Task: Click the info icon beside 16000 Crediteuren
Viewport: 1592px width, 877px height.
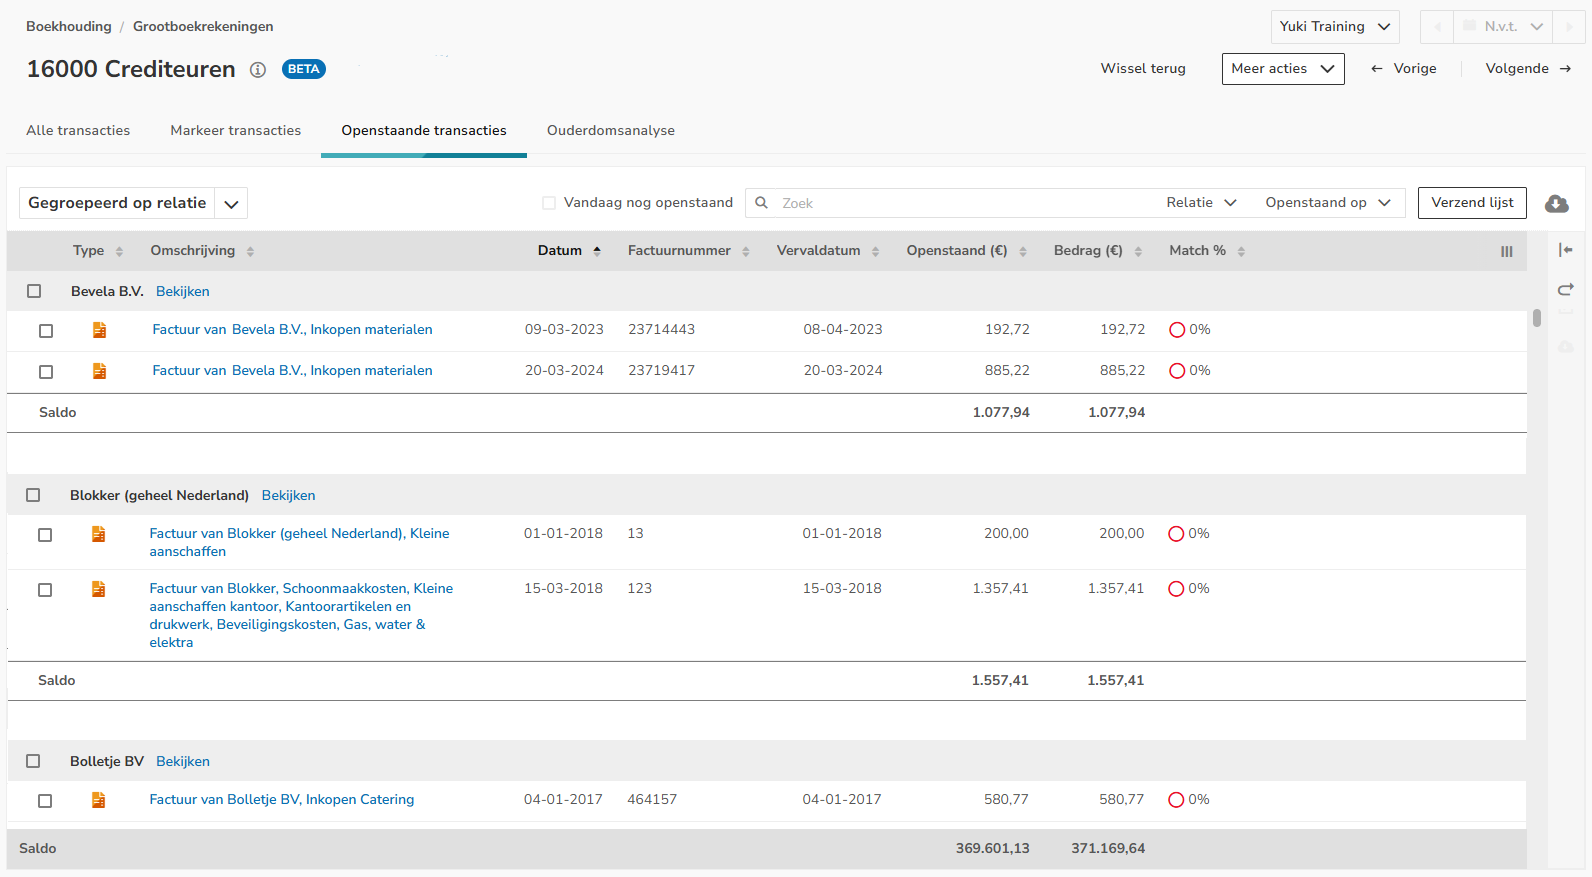Action: coord(258,70)
